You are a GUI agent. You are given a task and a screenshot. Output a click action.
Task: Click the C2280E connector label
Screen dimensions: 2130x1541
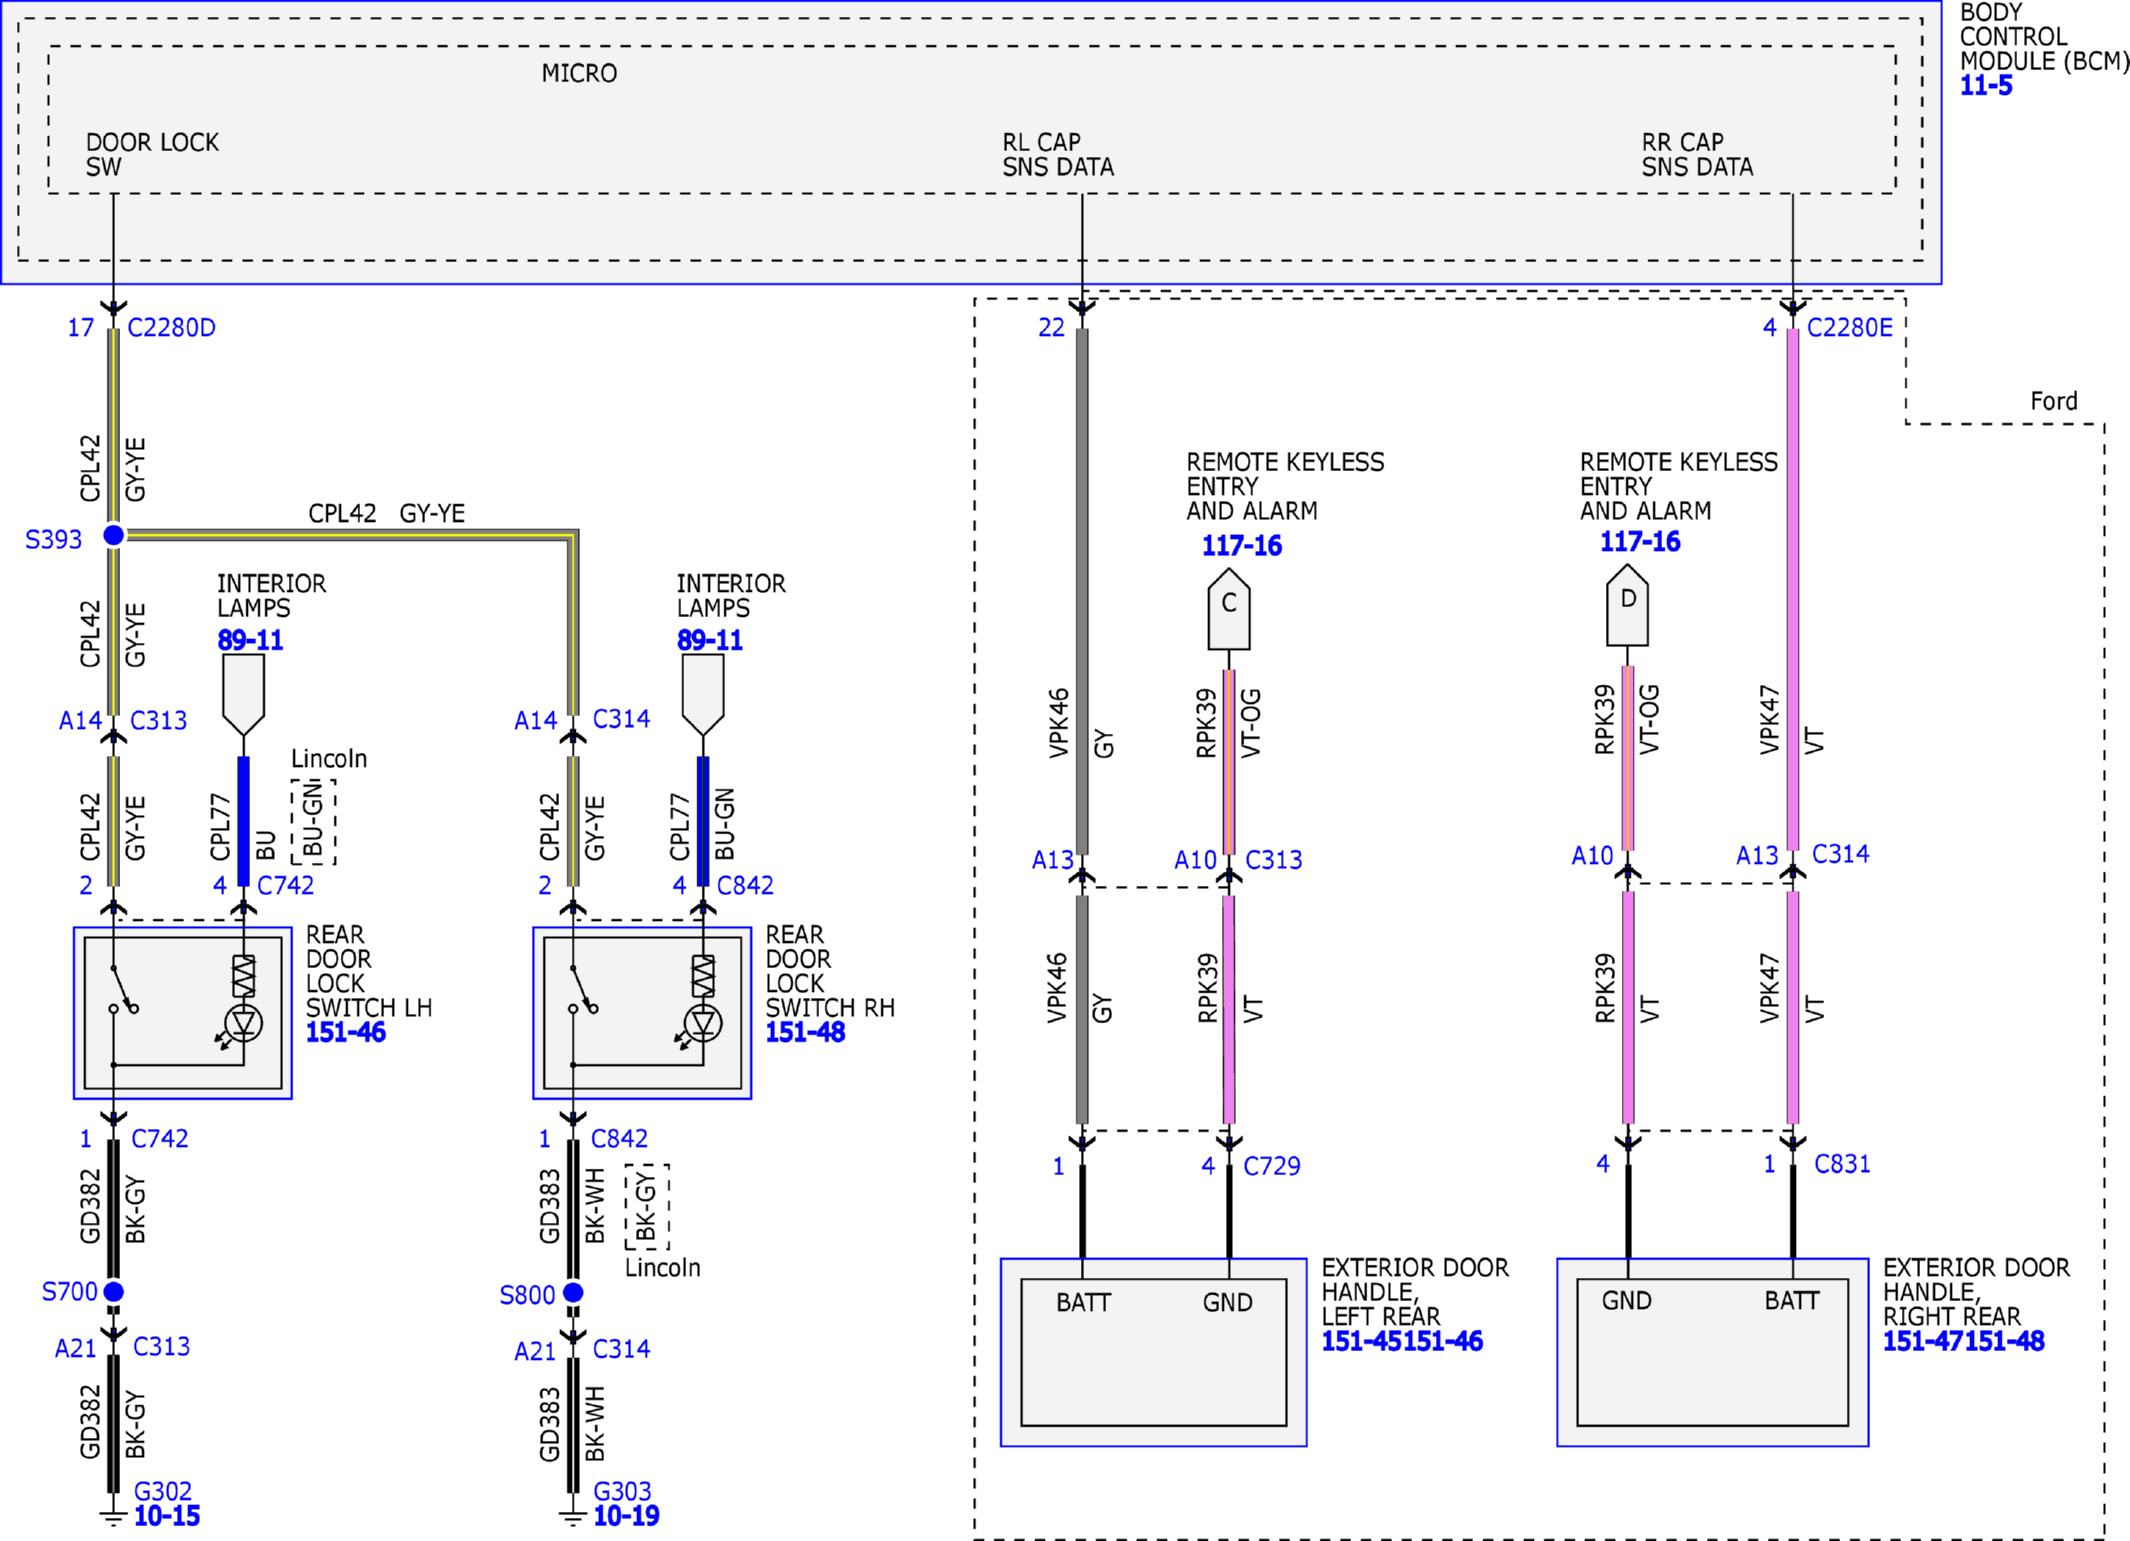[x=1850, y=328]
